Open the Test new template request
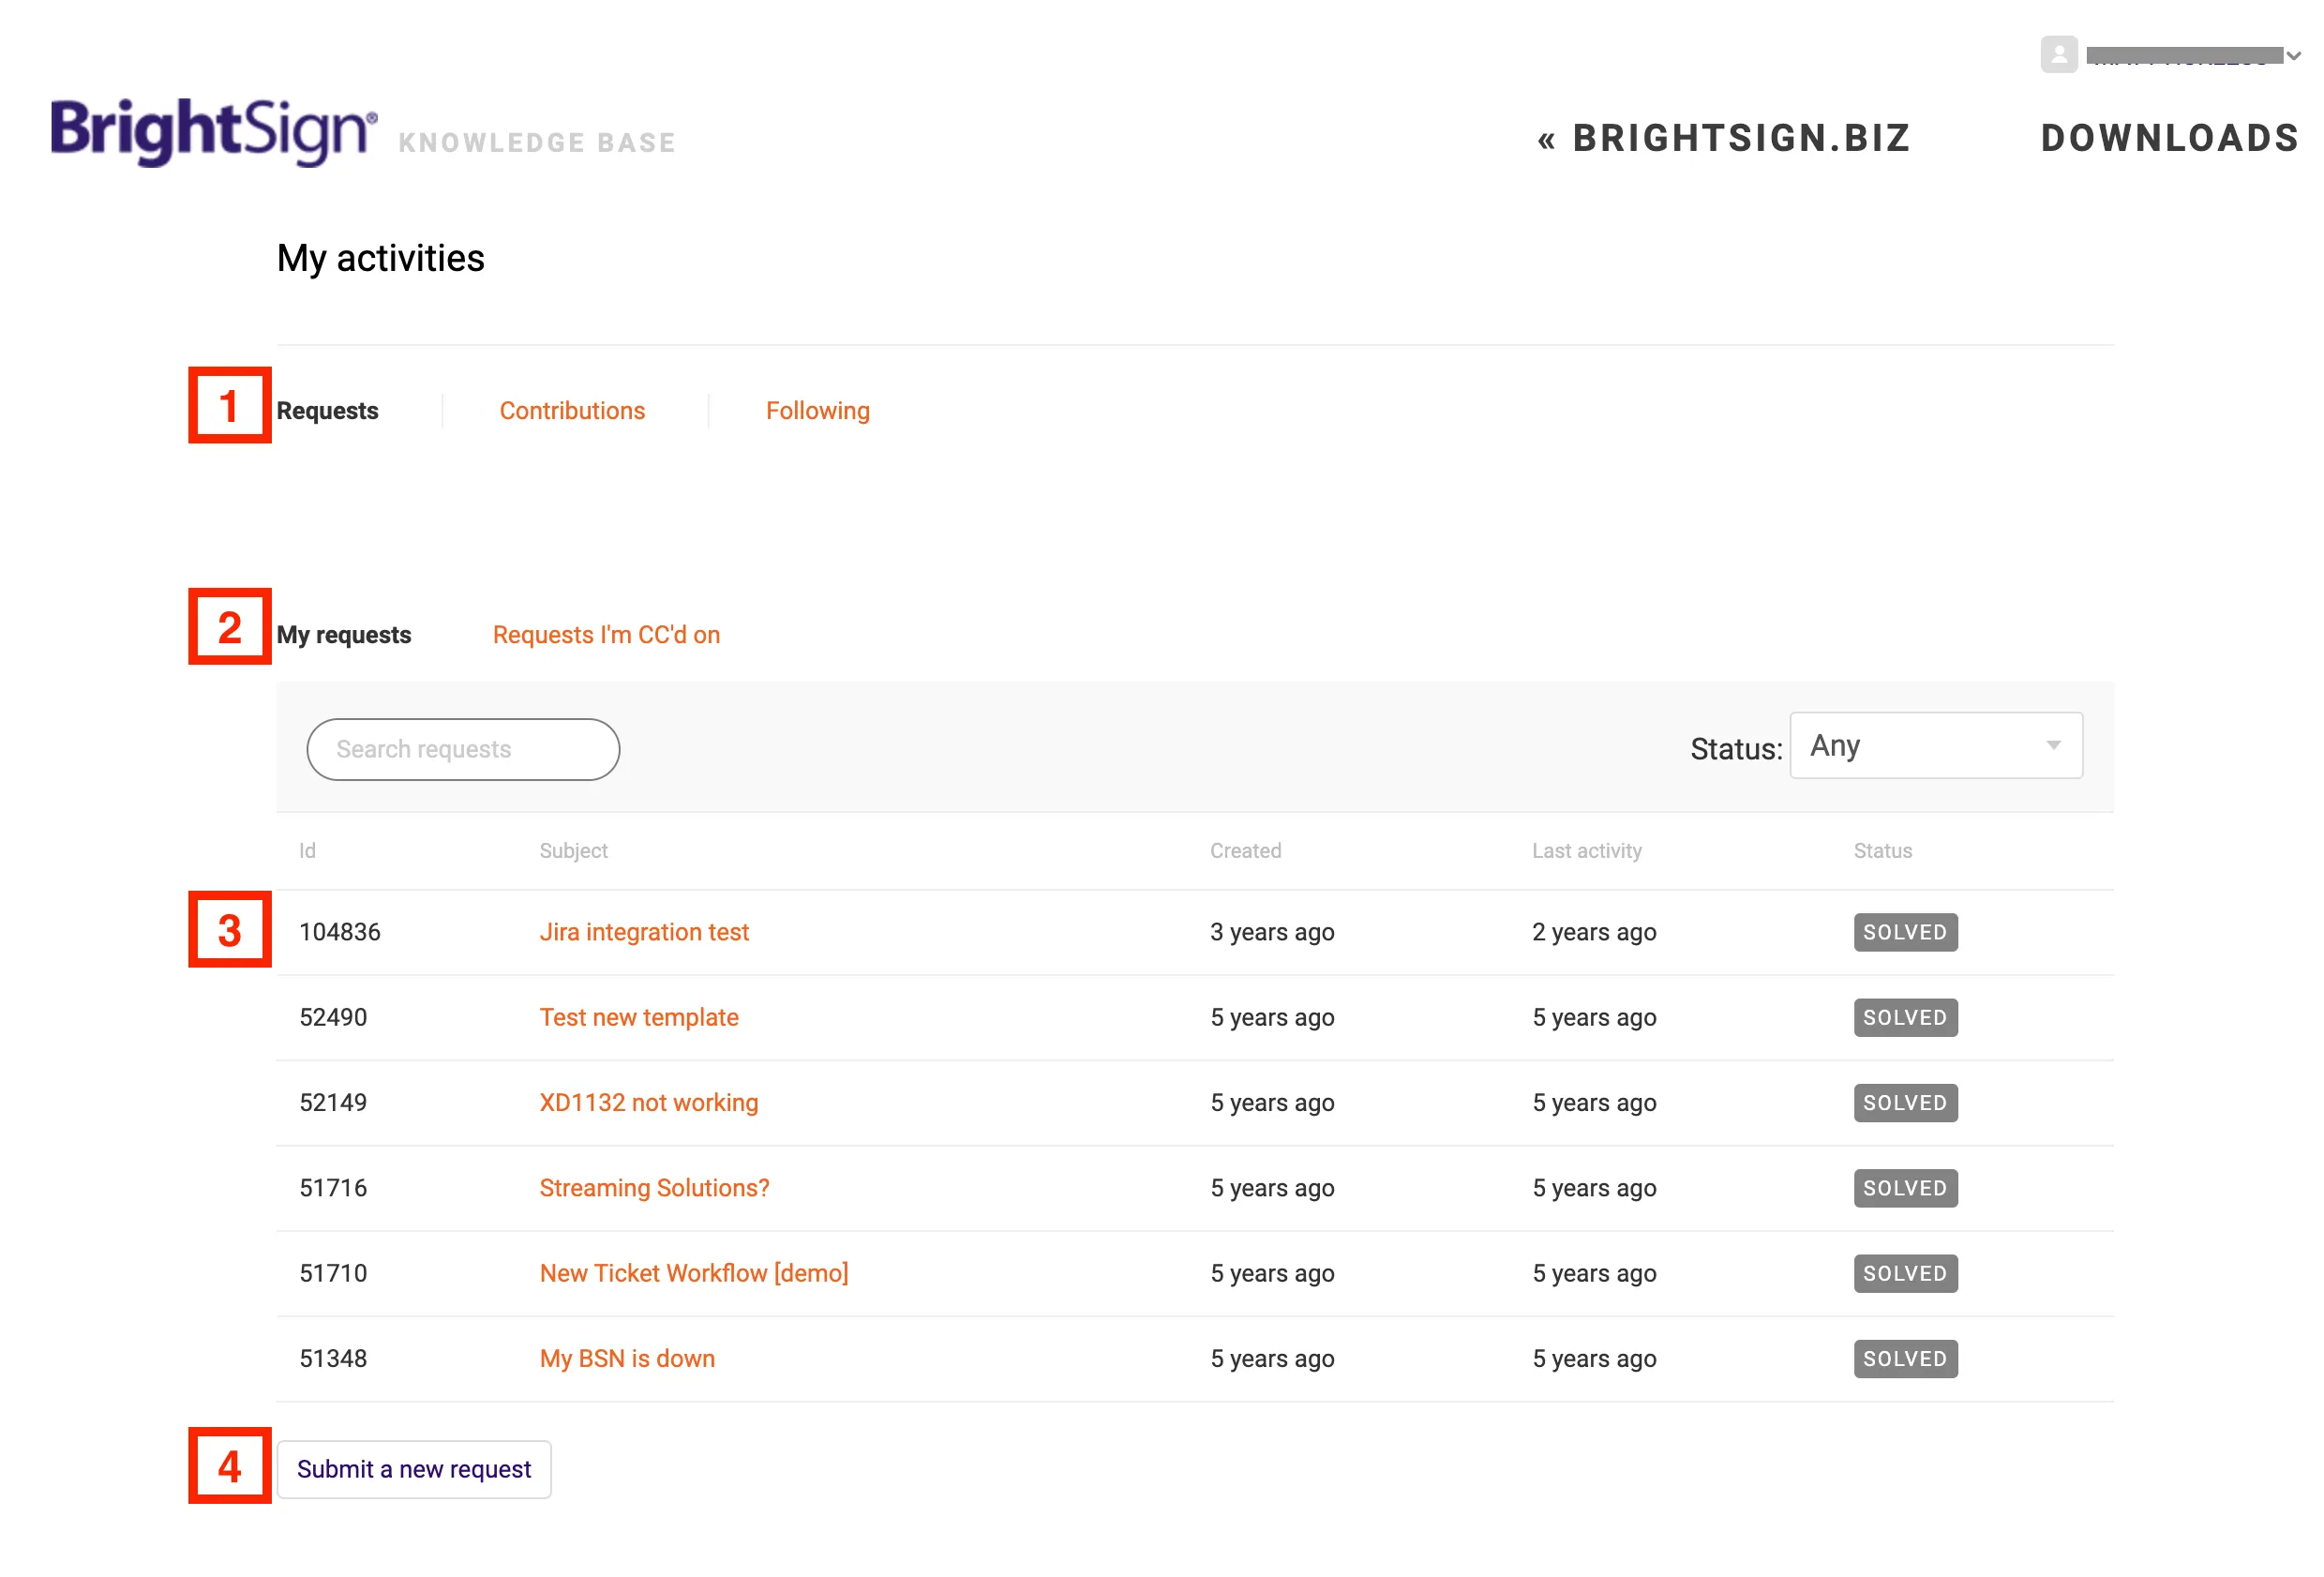 point(639,1018)
